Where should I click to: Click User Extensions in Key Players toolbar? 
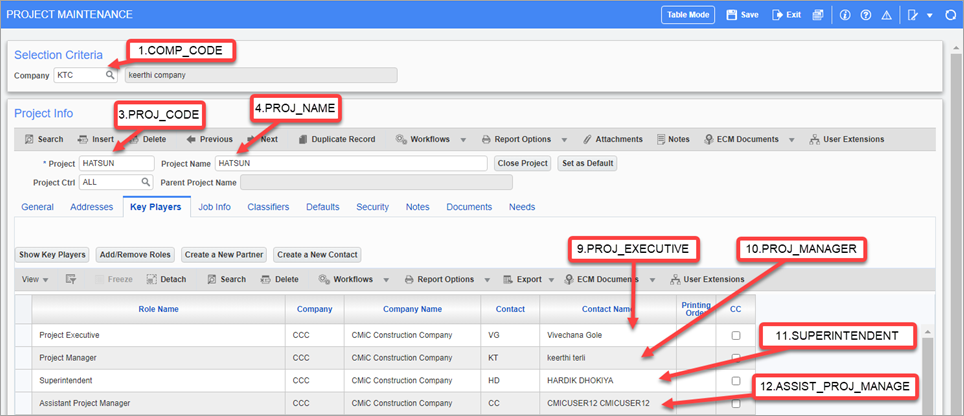click(708, 279)
